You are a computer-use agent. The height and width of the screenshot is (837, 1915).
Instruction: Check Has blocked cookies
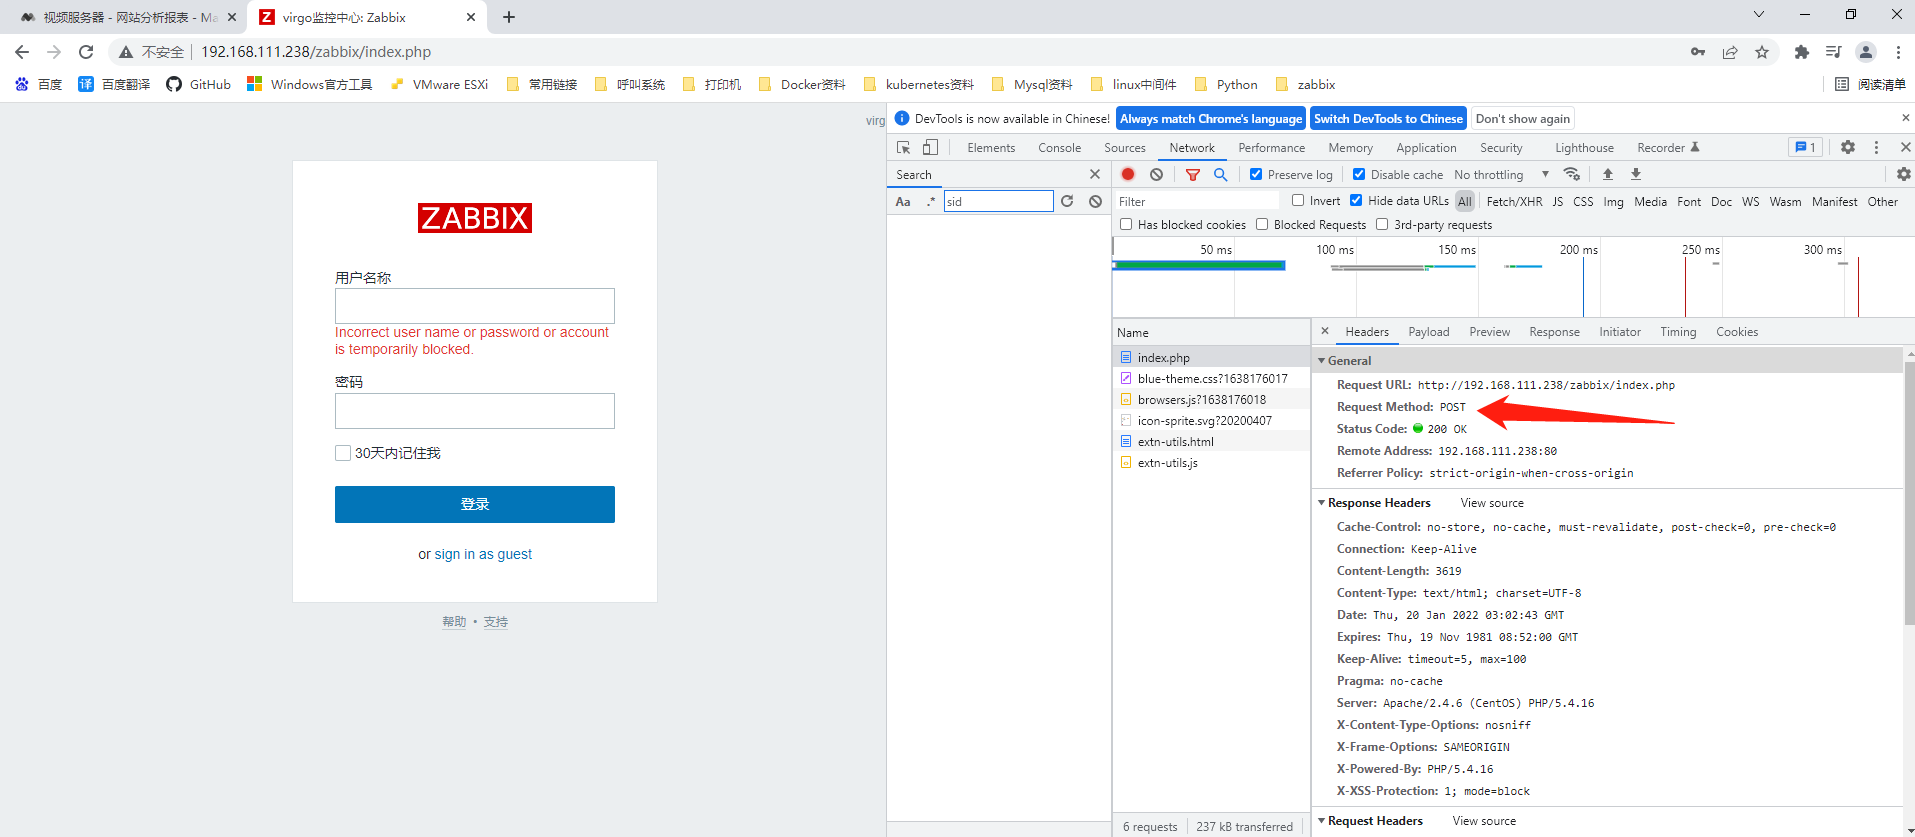(x=1126, y=224)
